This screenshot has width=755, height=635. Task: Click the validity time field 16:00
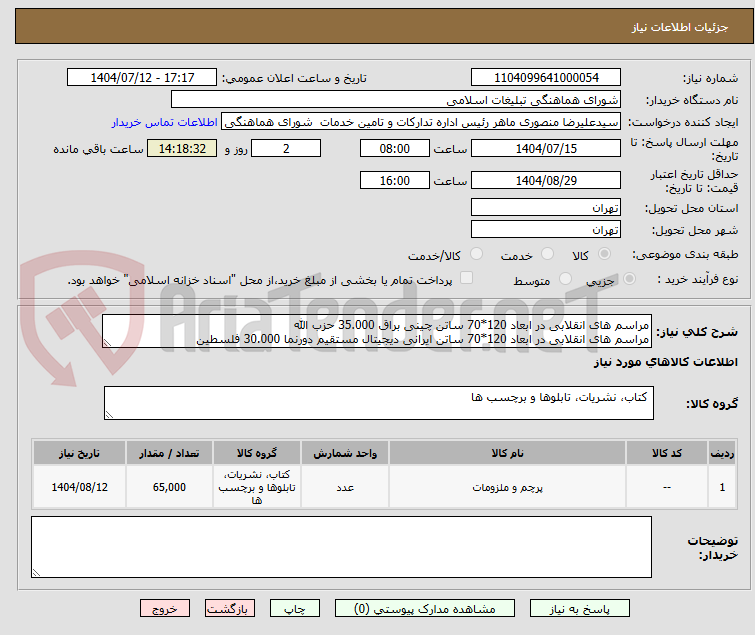click(x=394, y=181)
